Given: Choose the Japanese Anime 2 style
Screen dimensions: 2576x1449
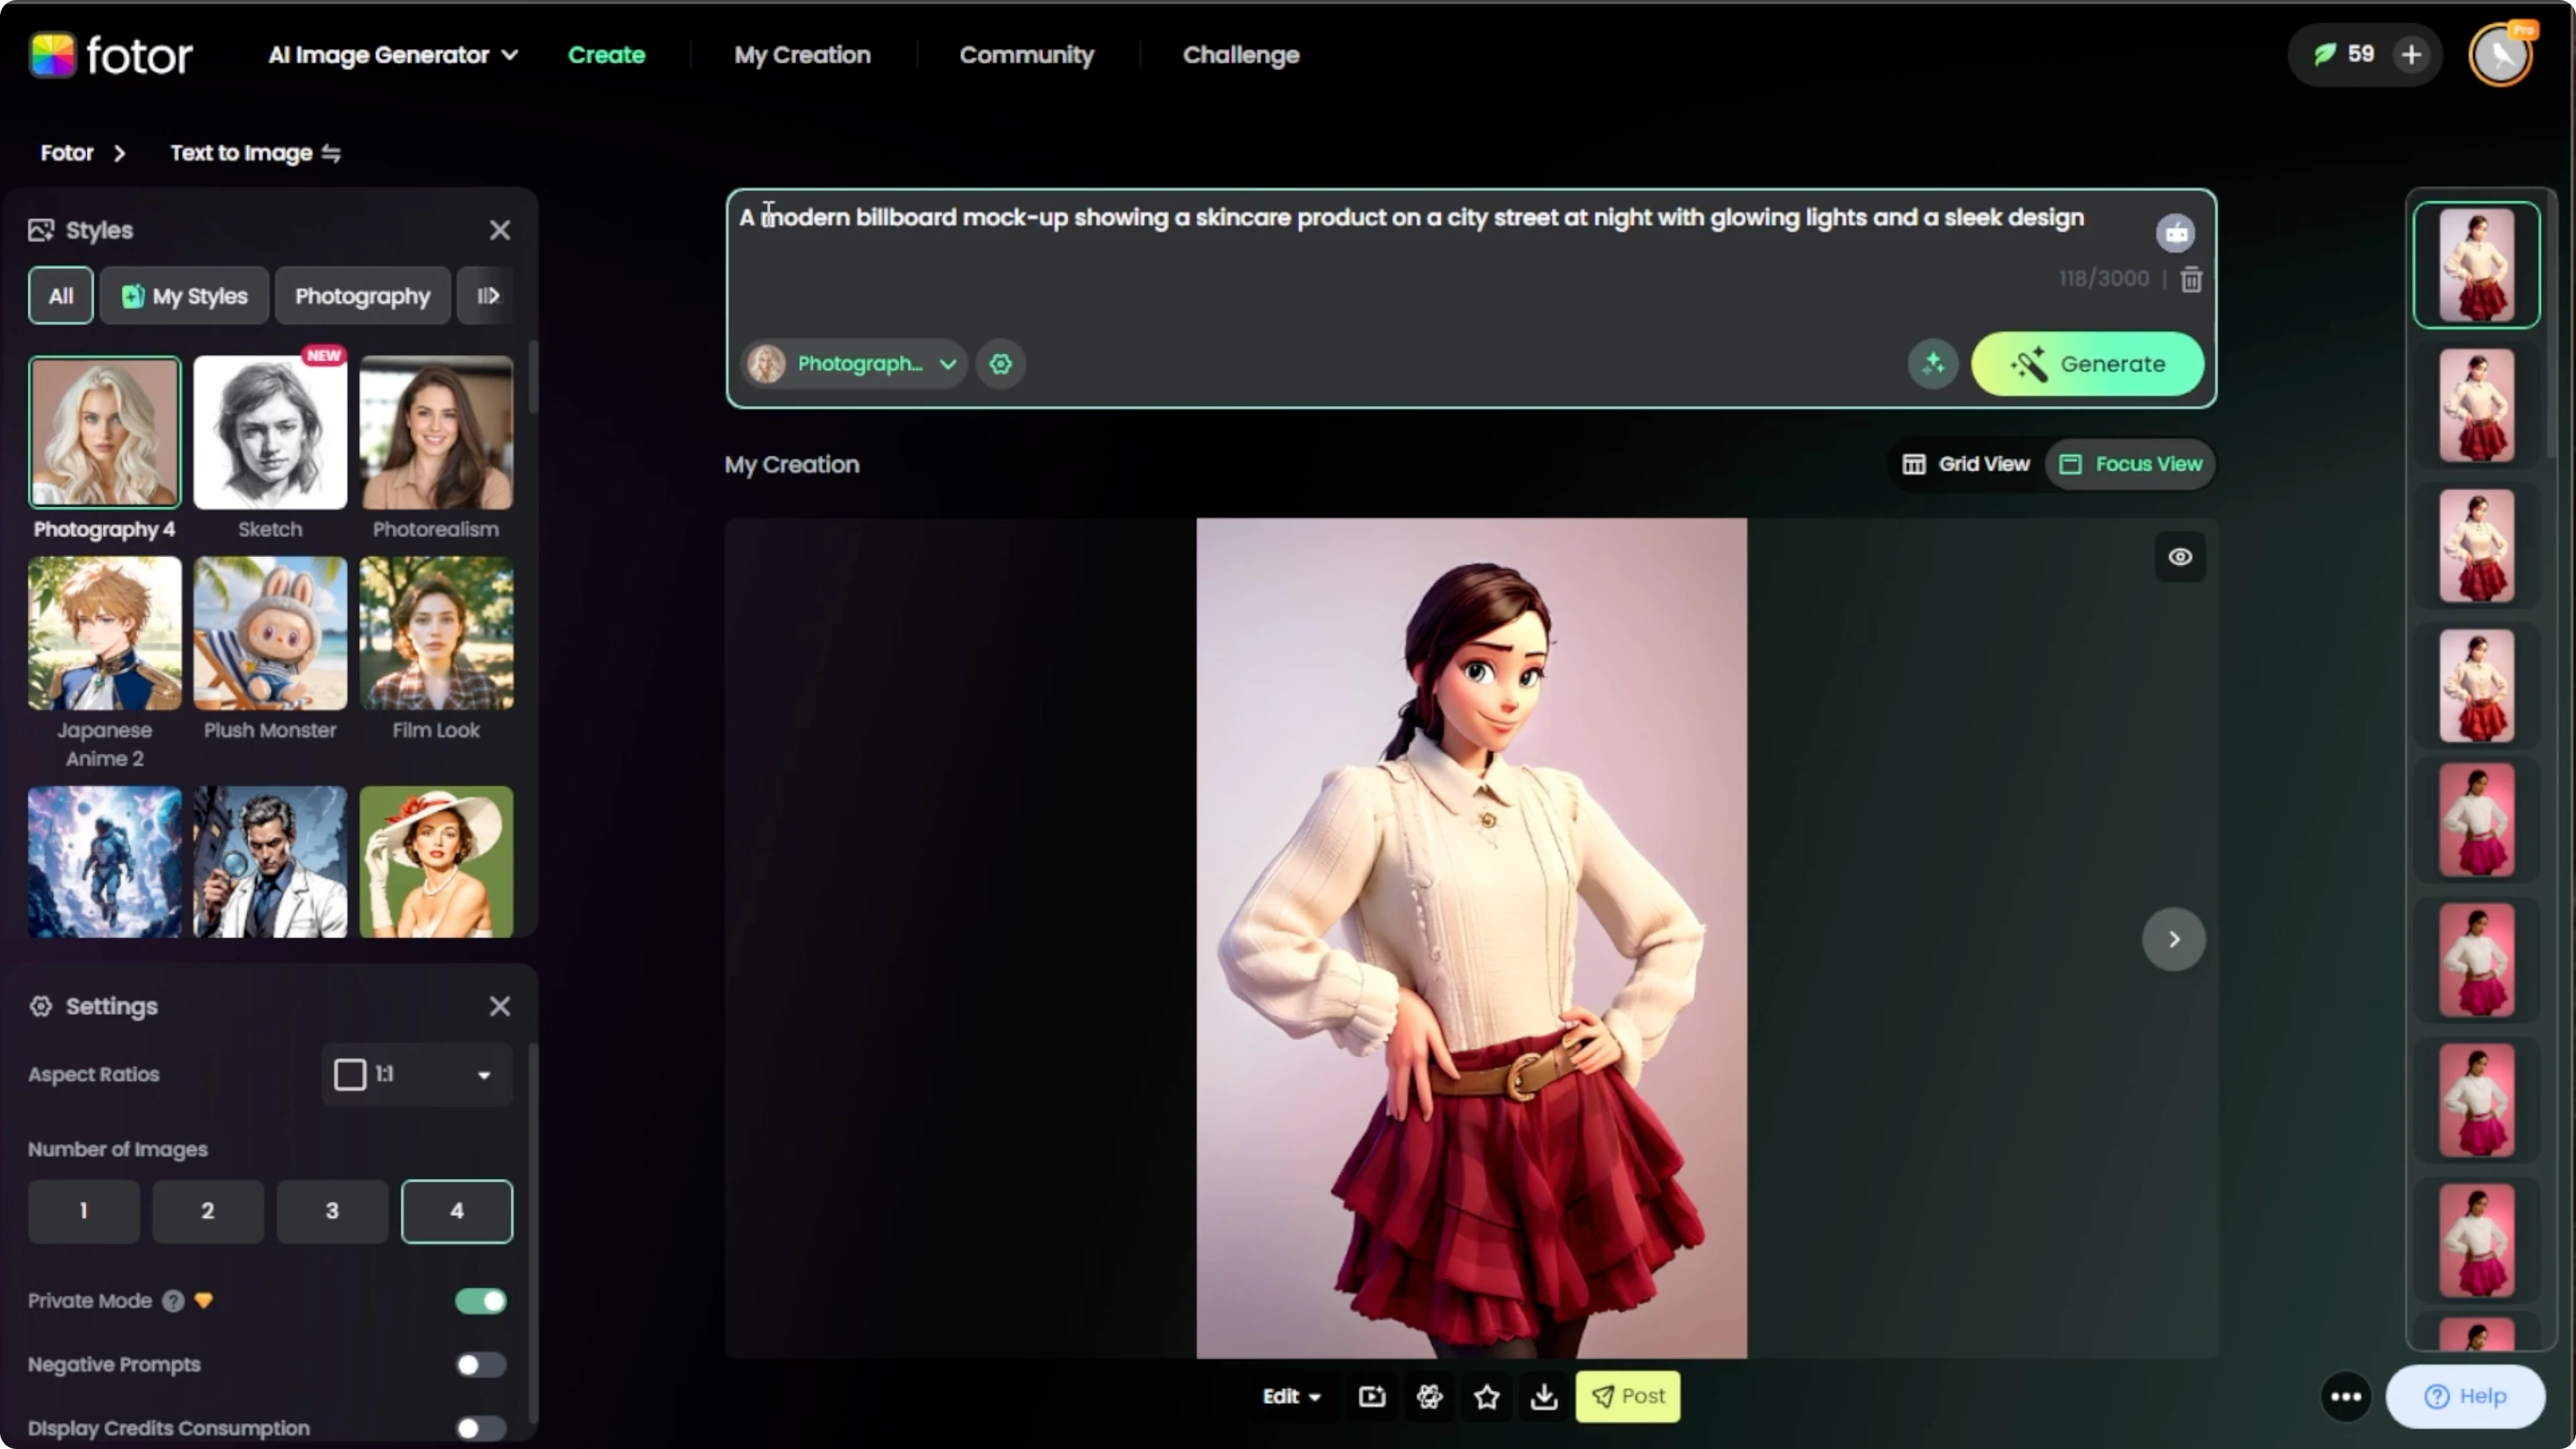Looking at the screenshot, I should pos(105,634).
